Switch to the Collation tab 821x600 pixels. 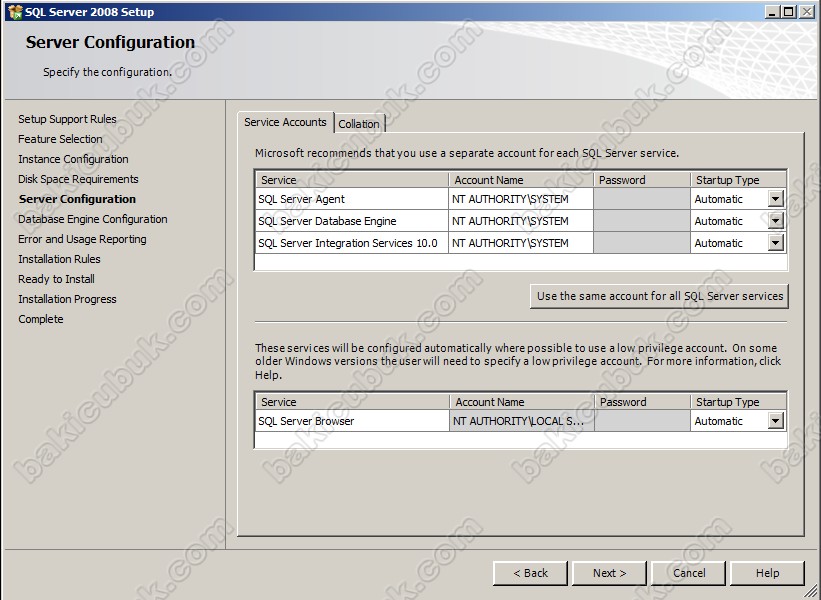pyautogui.click(x=359, y=124)
